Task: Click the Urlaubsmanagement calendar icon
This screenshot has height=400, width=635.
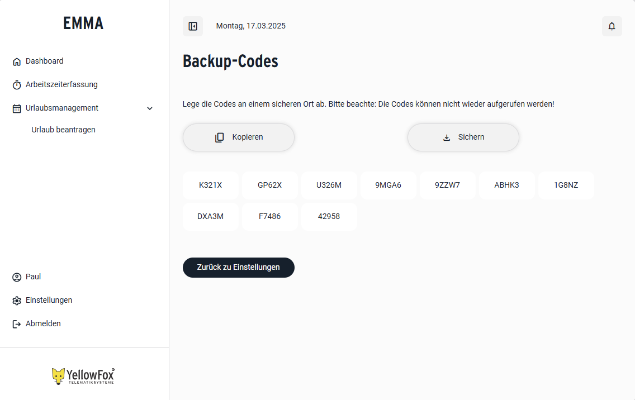Action: 17,109
